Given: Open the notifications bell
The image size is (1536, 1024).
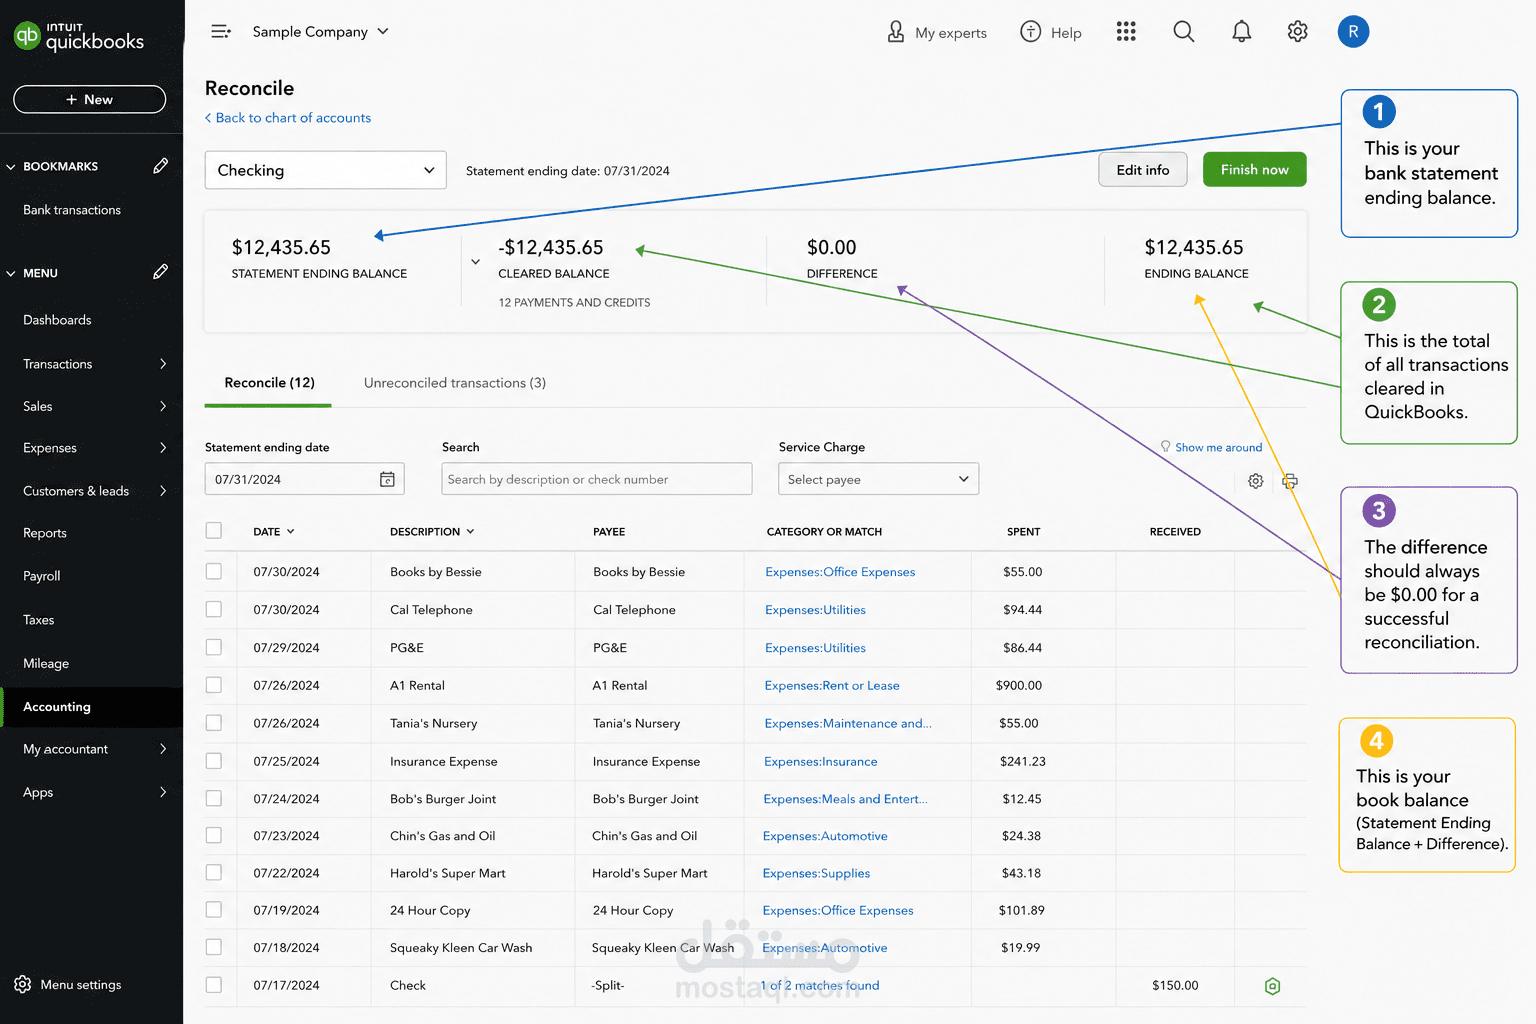Looking at the screenshot, I should pyautogui.click(x=1241, y=32).
